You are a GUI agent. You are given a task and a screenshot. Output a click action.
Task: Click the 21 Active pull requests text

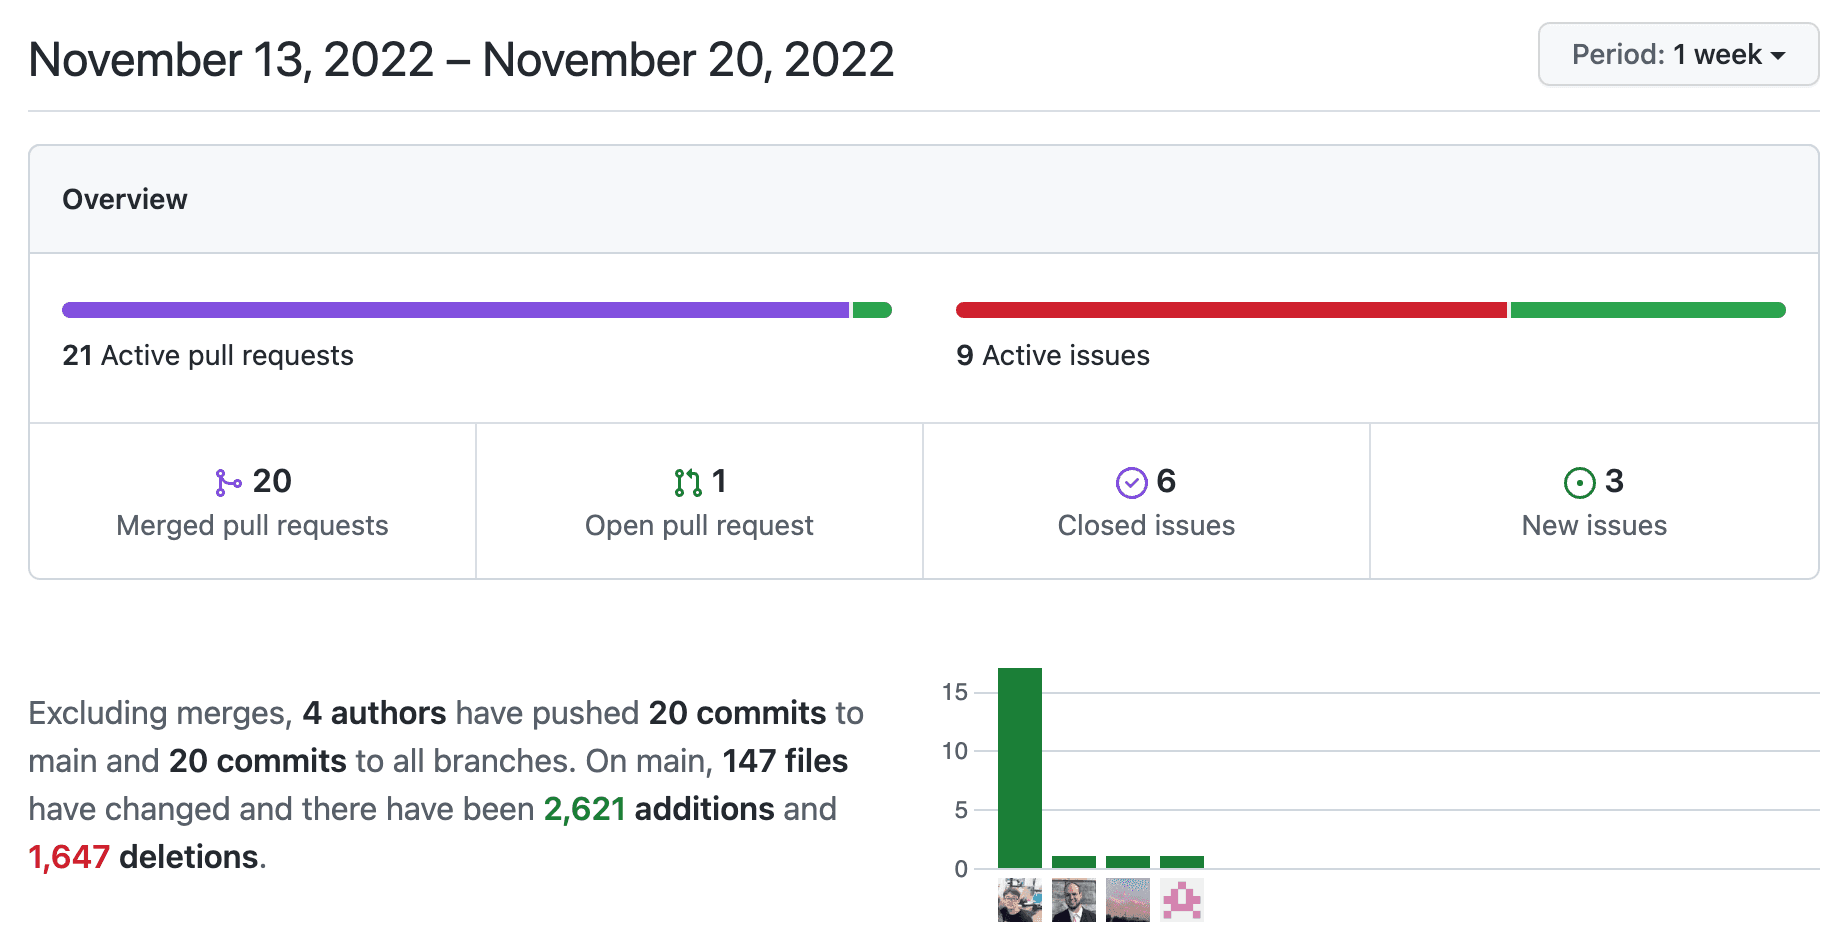click(x=208, y=356)
